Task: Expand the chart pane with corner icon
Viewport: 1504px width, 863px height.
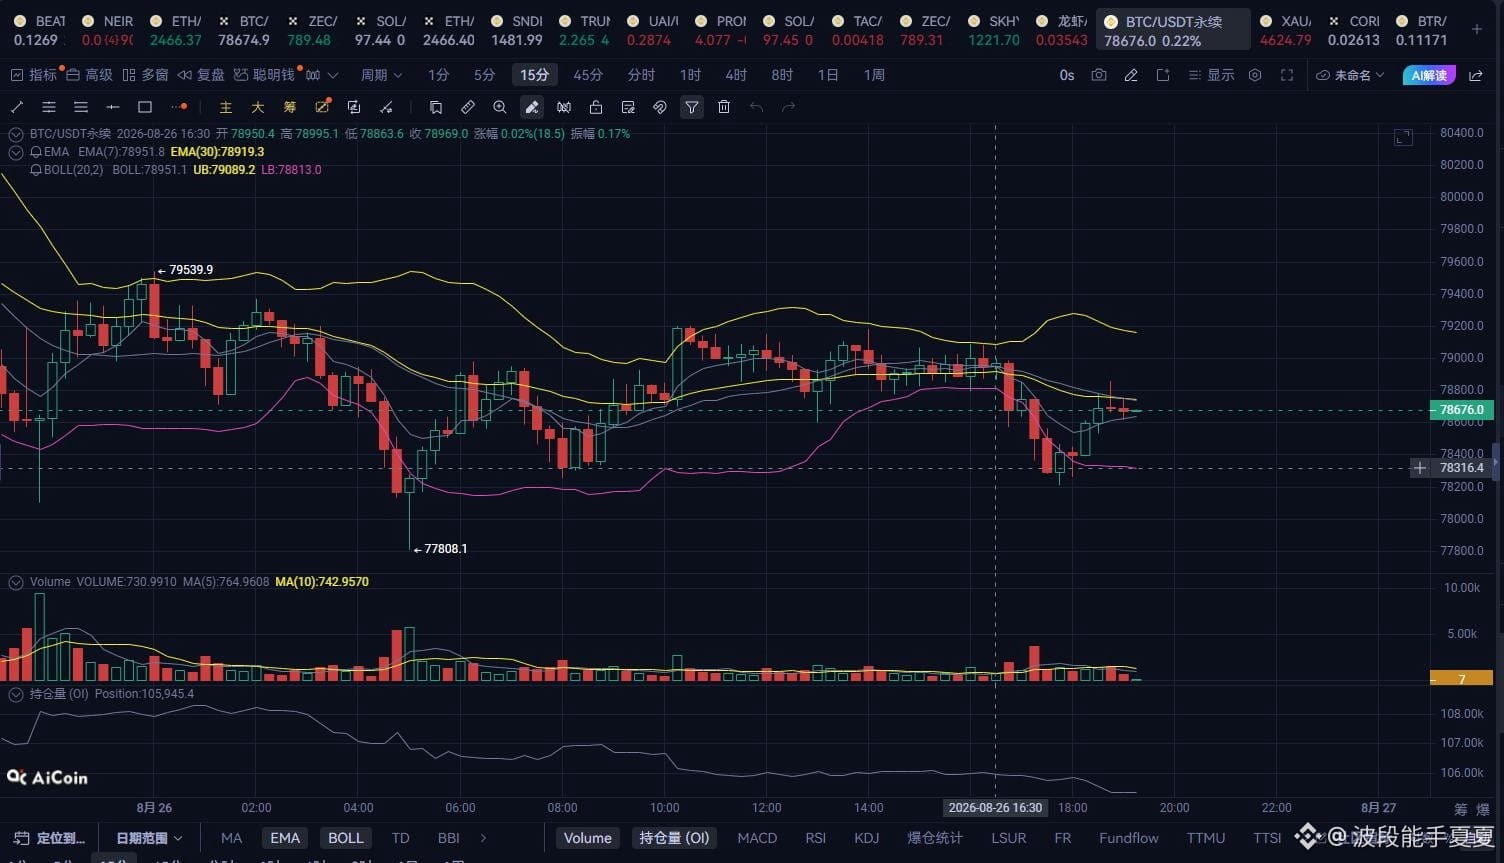Action: click(1404, 137)
